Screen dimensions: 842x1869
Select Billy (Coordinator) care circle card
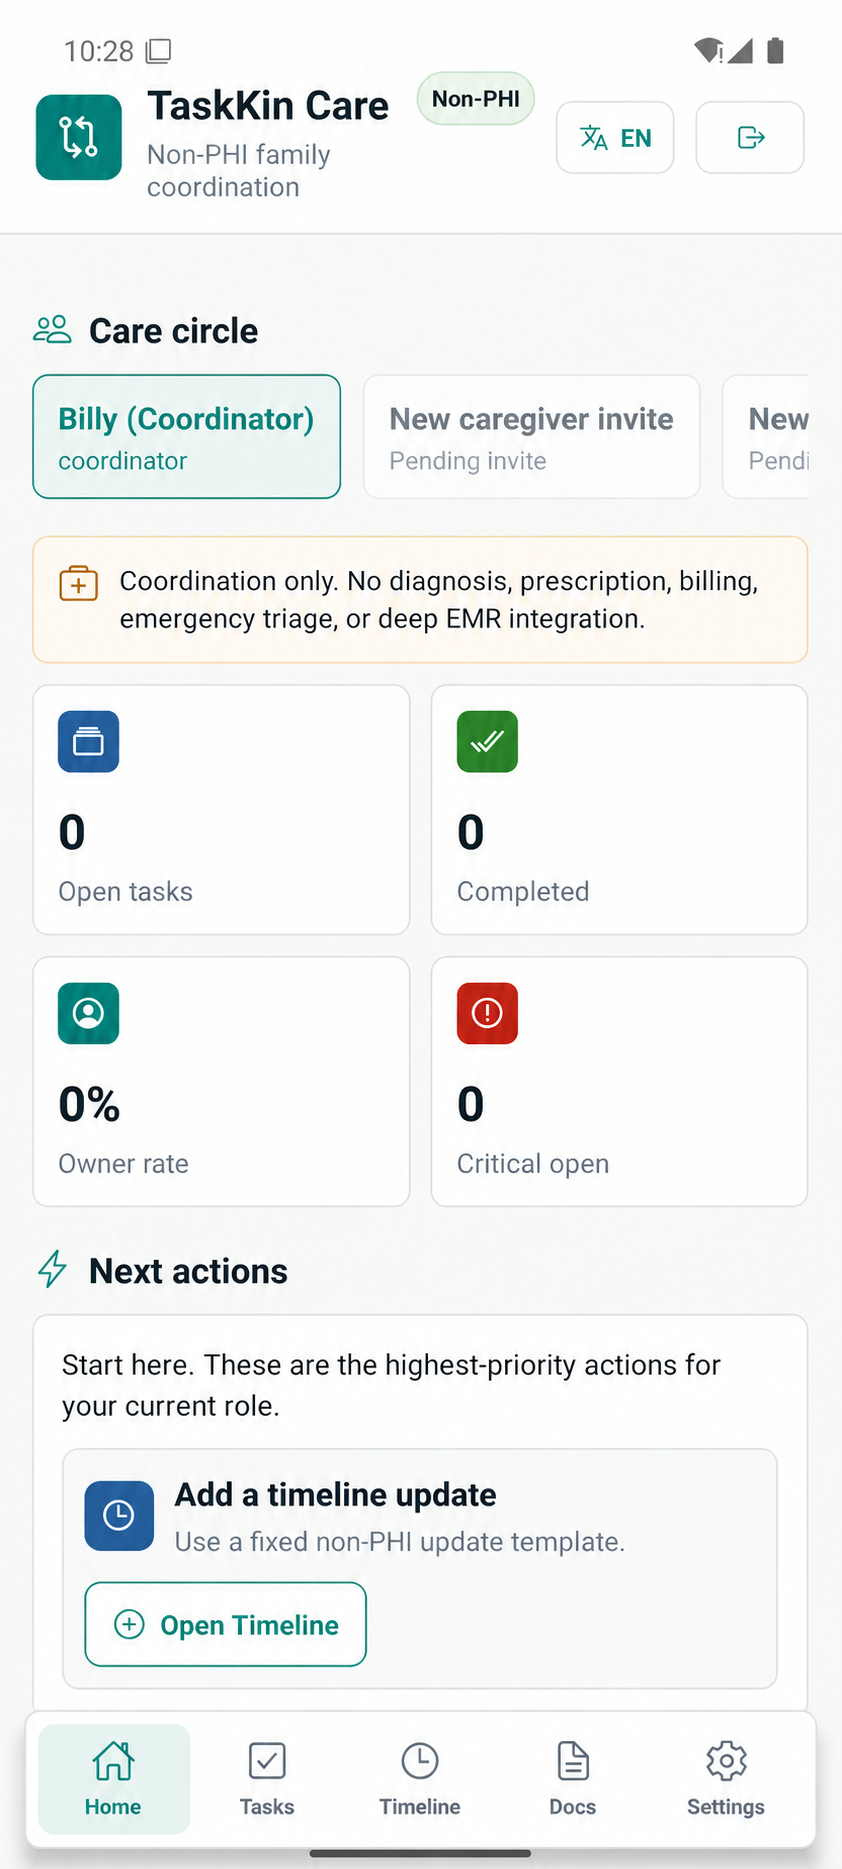187,436
